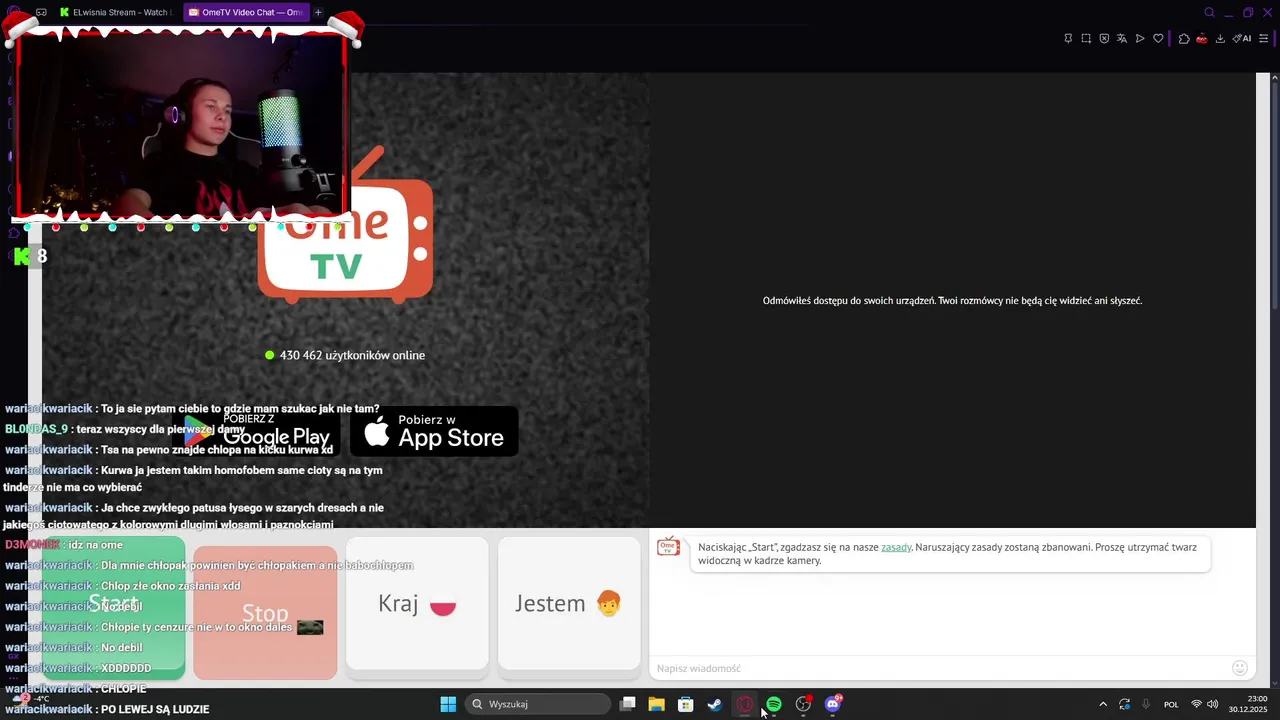Click the Odmówiłeś dostępu do swoich urządzeń message
1280x720 pixels.
tap(952, 300)
